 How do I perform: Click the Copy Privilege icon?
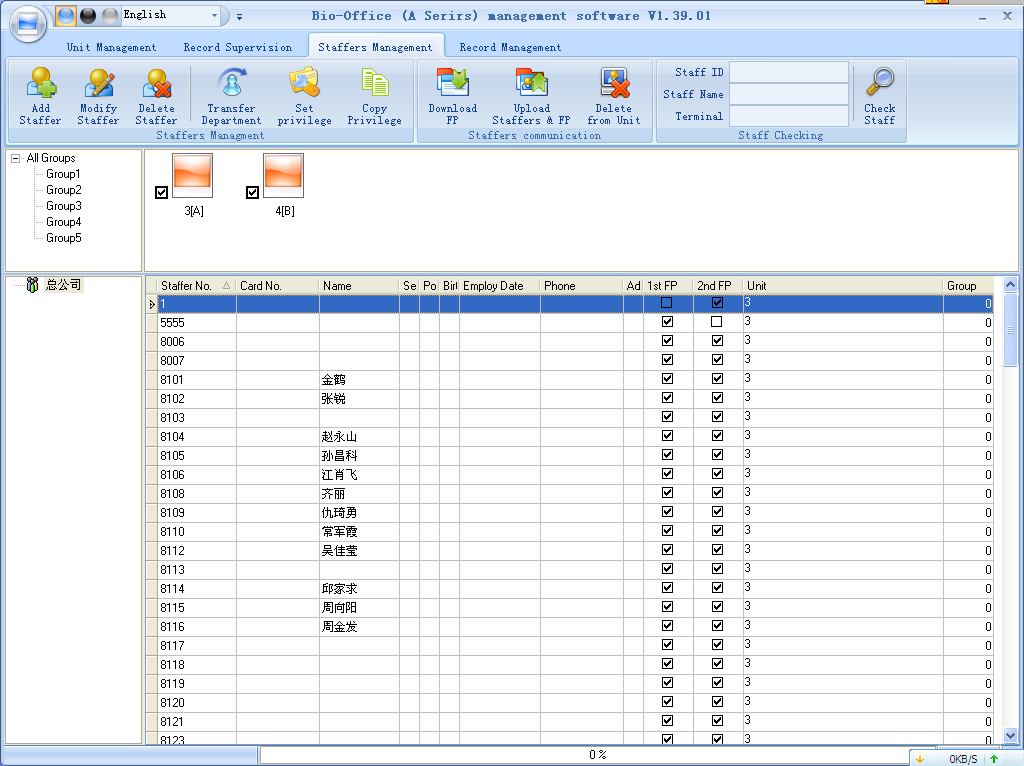374,86
